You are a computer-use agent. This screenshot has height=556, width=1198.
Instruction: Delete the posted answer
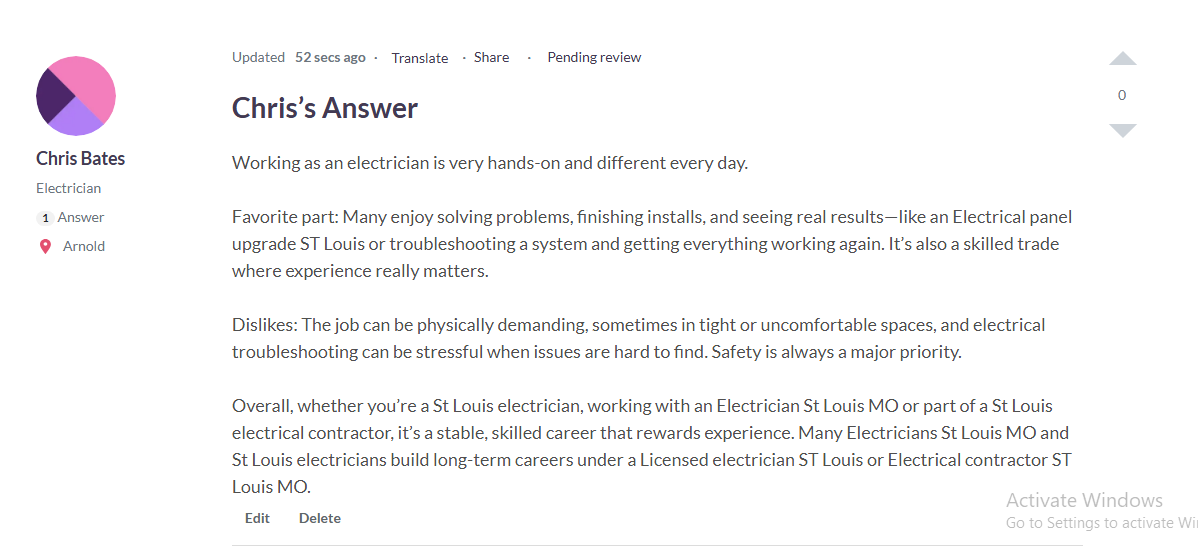click(x=319, y=519)
